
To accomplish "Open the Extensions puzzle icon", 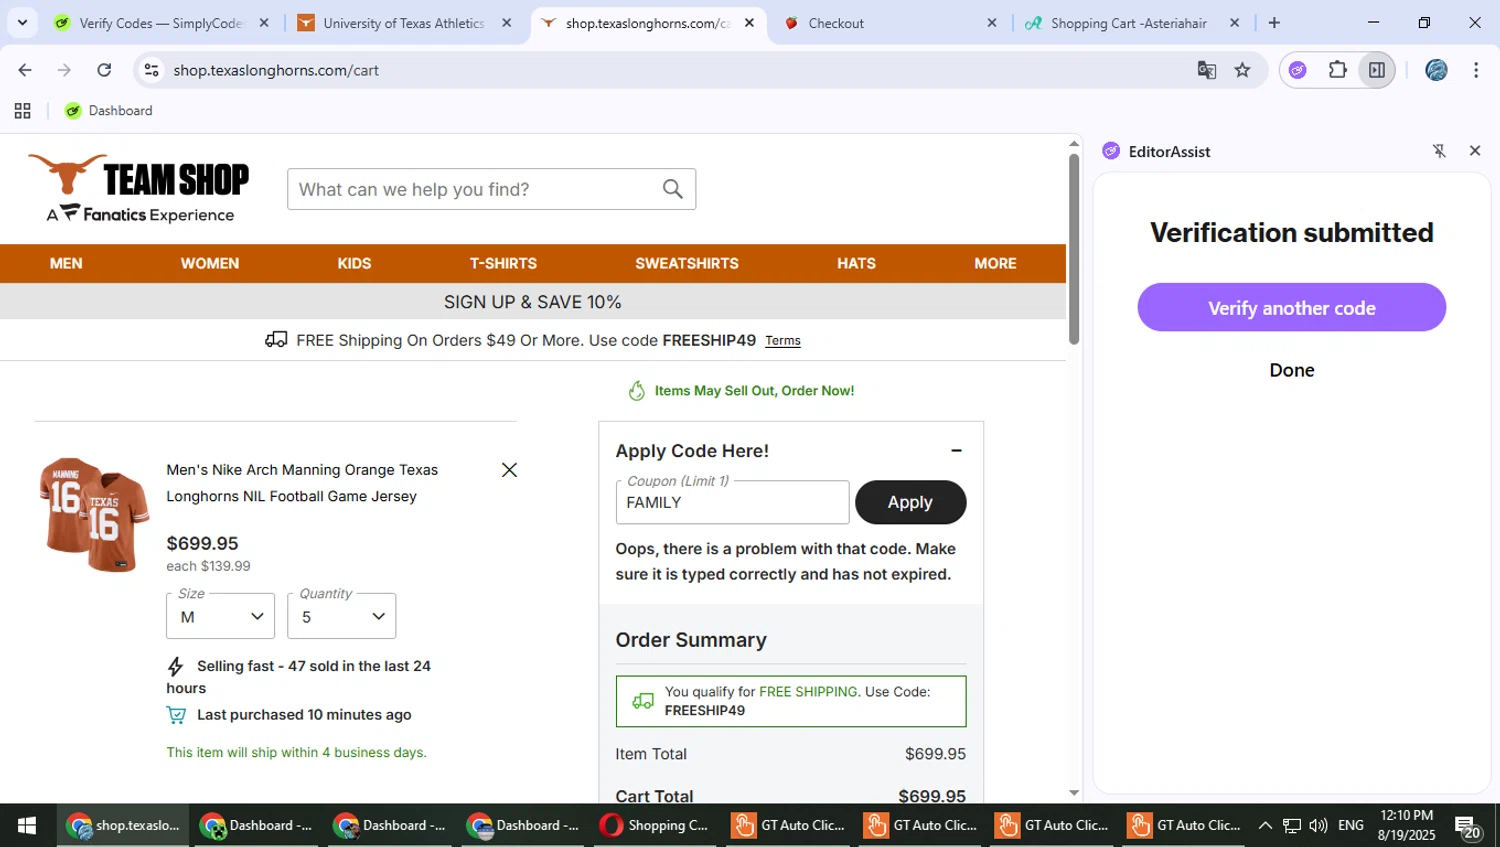I will (x=1337, y=70).
